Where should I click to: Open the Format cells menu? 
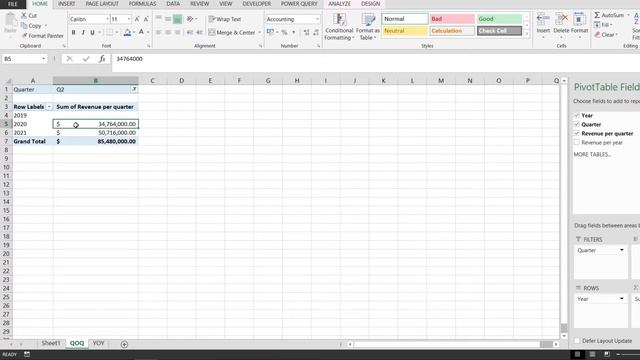[579, 25]
